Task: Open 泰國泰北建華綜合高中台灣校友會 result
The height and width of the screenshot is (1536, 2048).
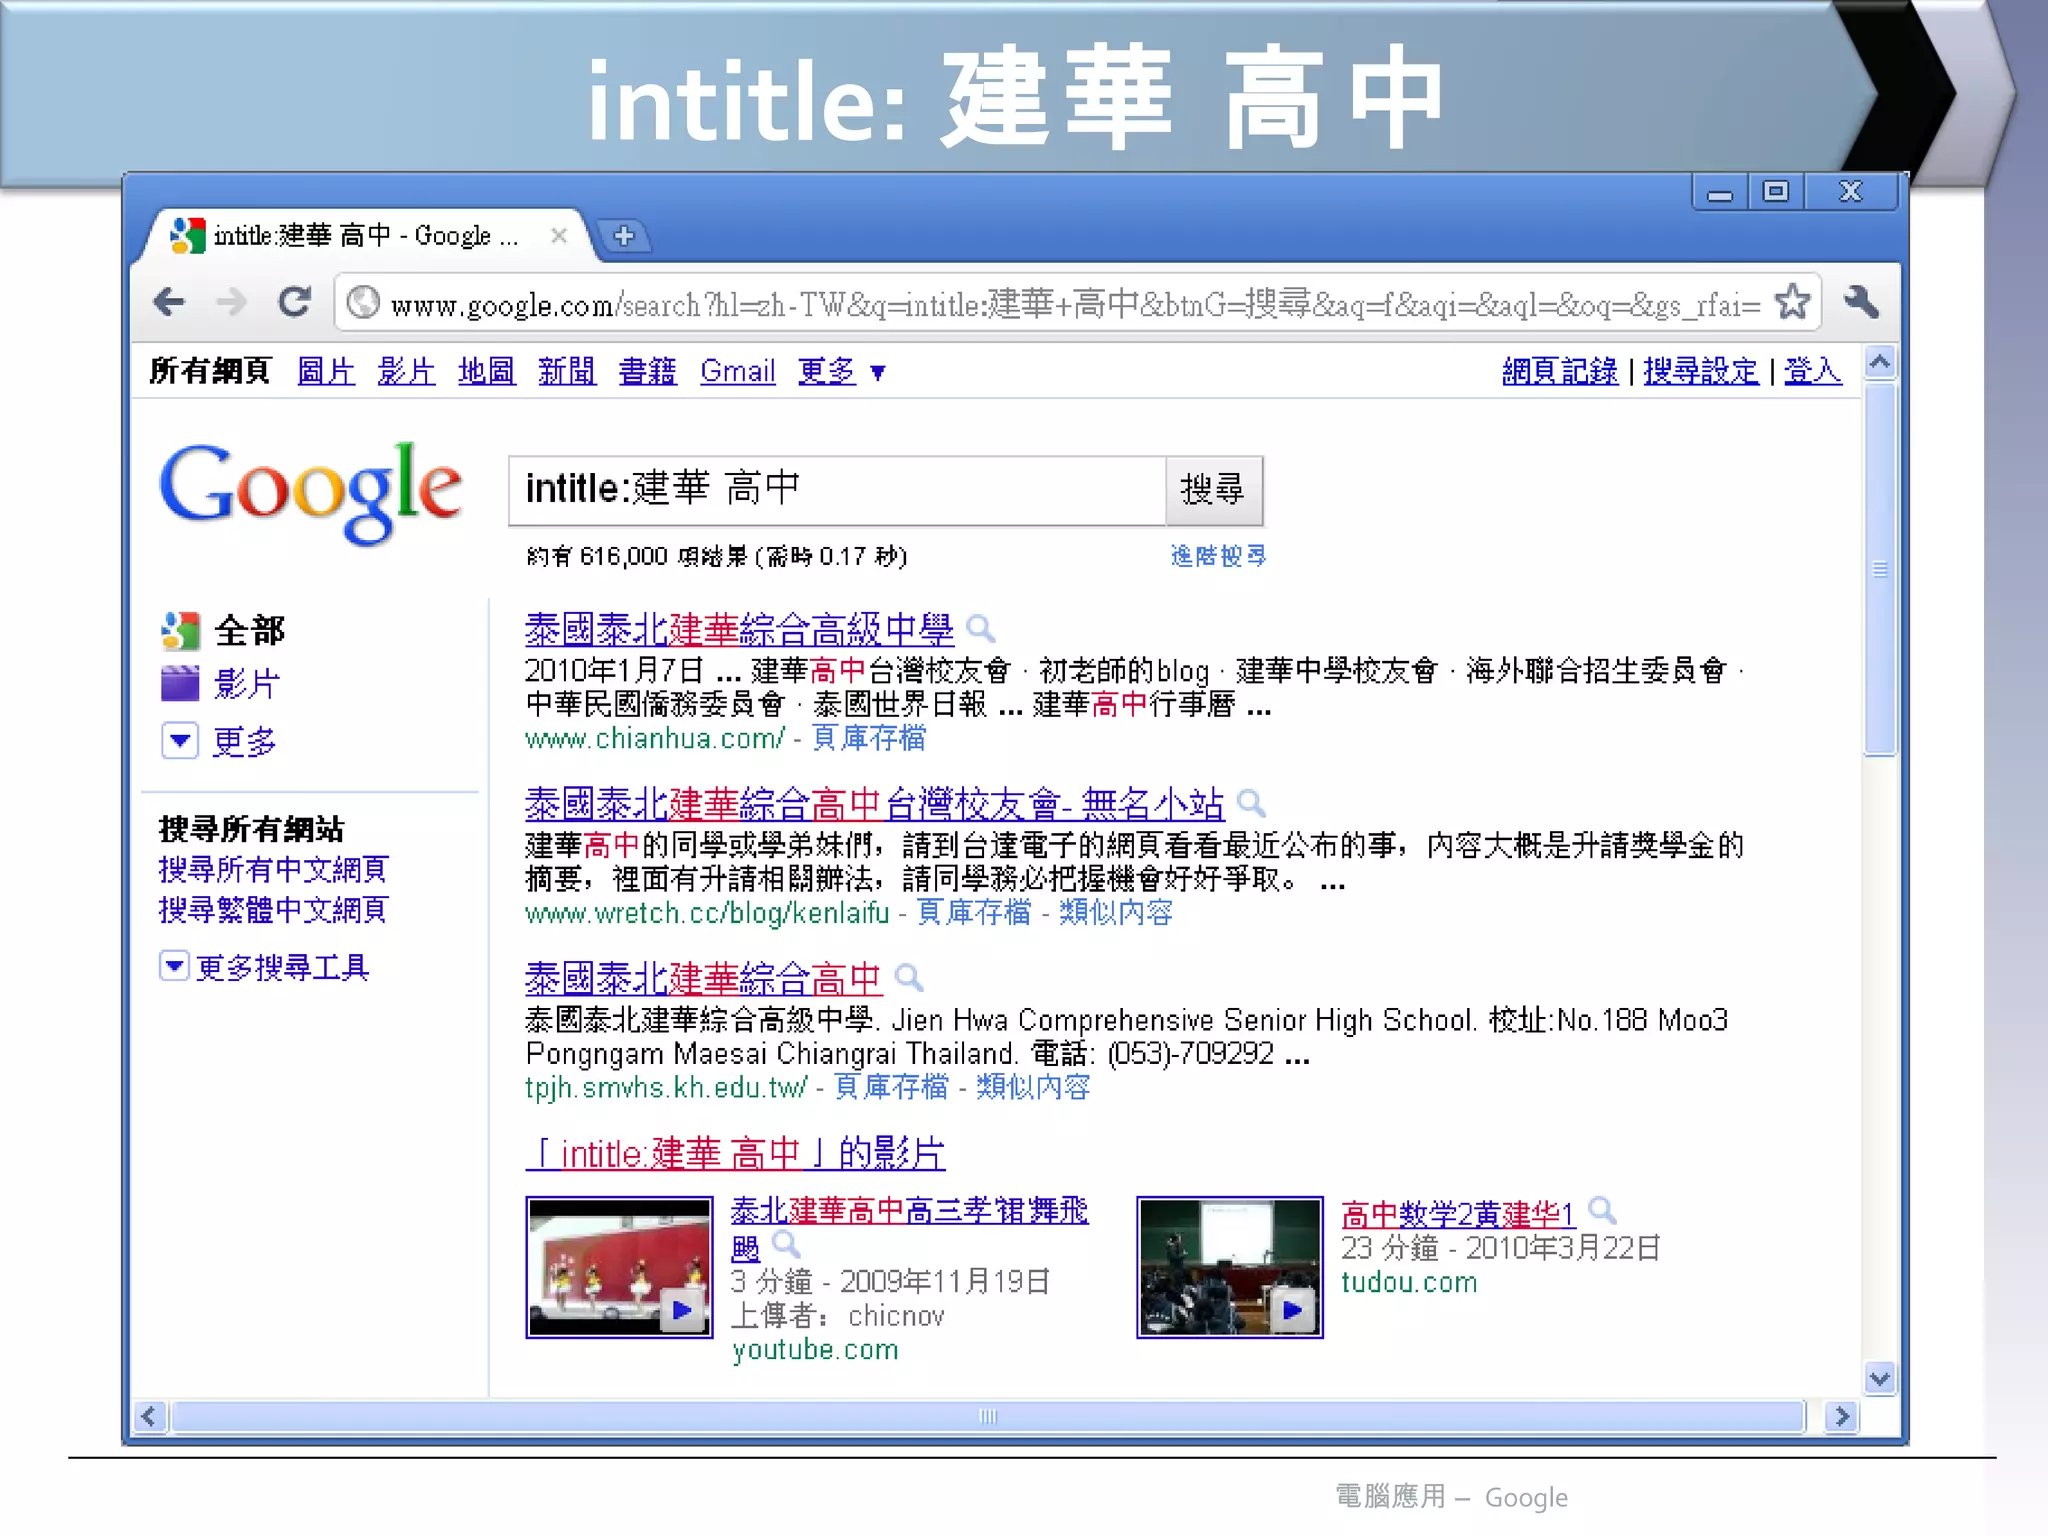Action: [874, 803]
